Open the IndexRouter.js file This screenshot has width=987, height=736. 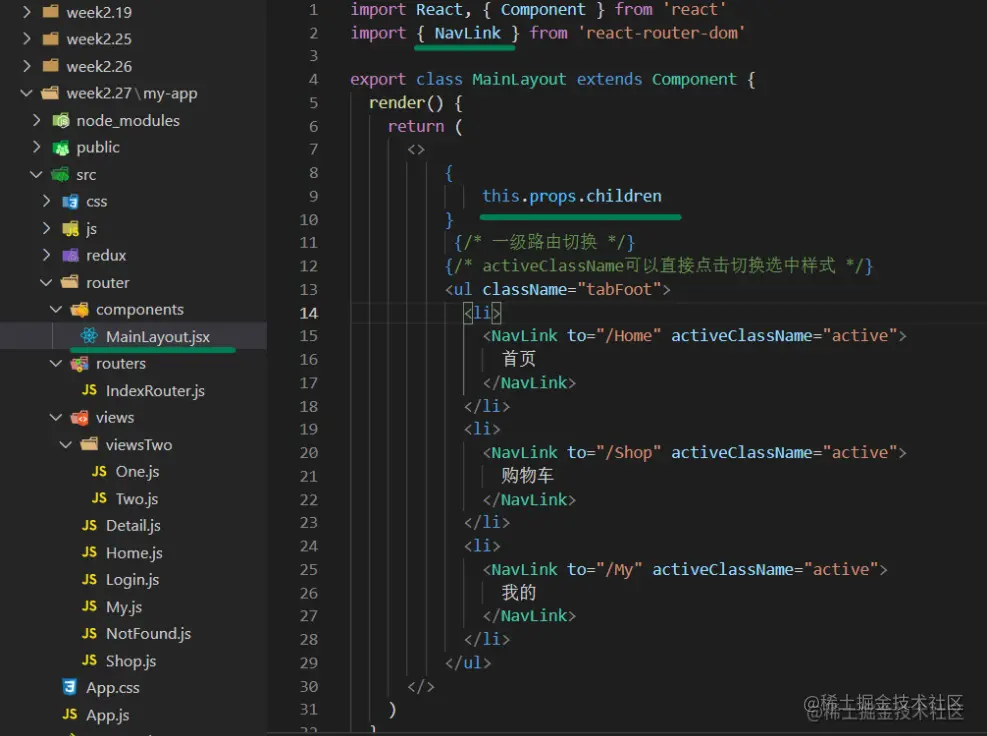pos(155,391)
